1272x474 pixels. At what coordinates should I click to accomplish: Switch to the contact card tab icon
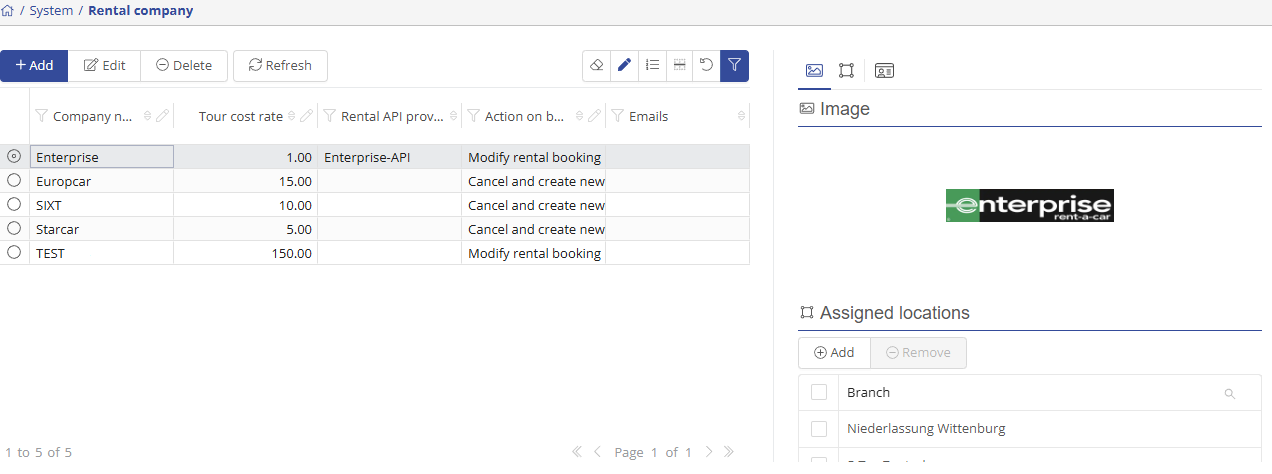point(884,70)
